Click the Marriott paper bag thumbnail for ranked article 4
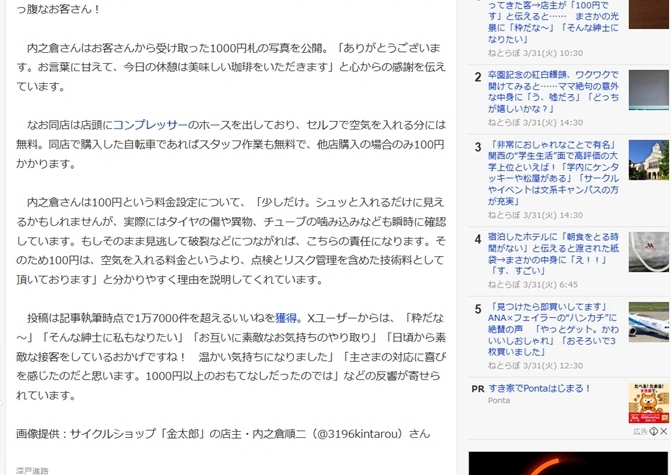 pyautogui.click(x=649, y=252)
